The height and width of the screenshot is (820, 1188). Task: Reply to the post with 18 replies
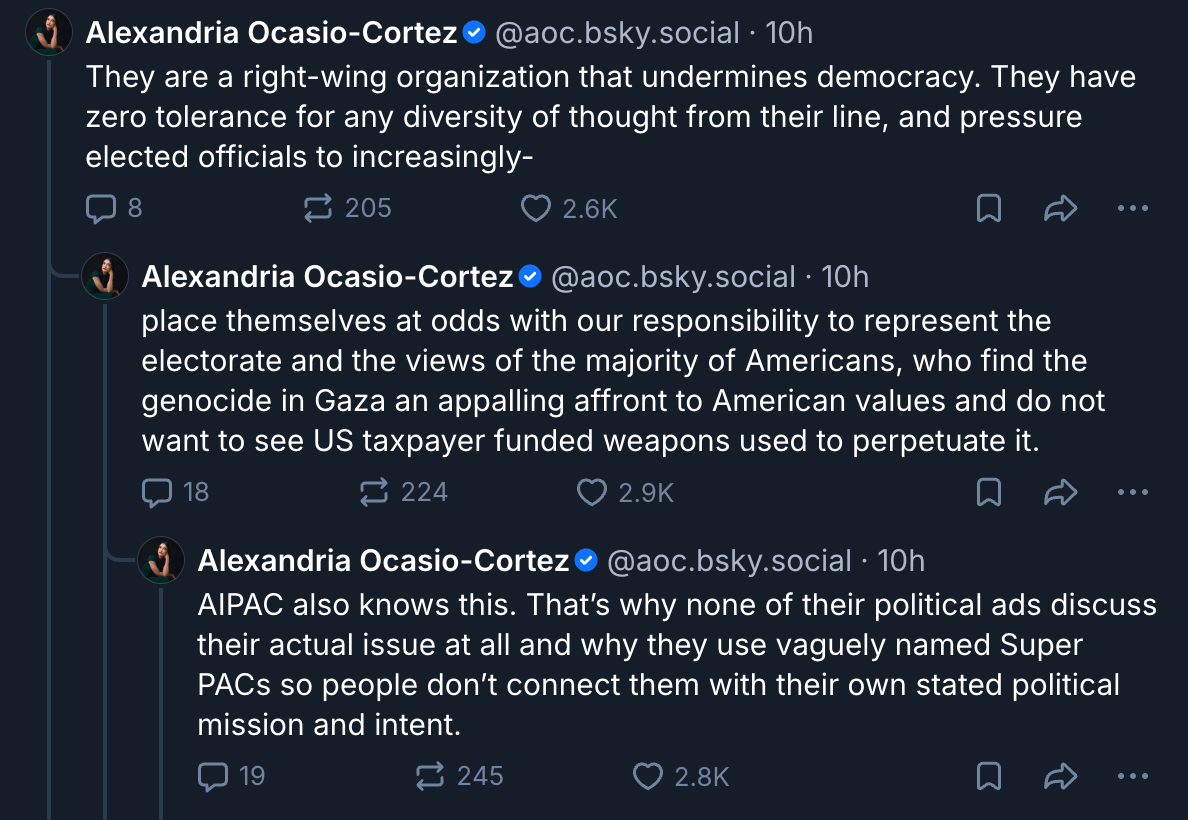pos(157,492)
